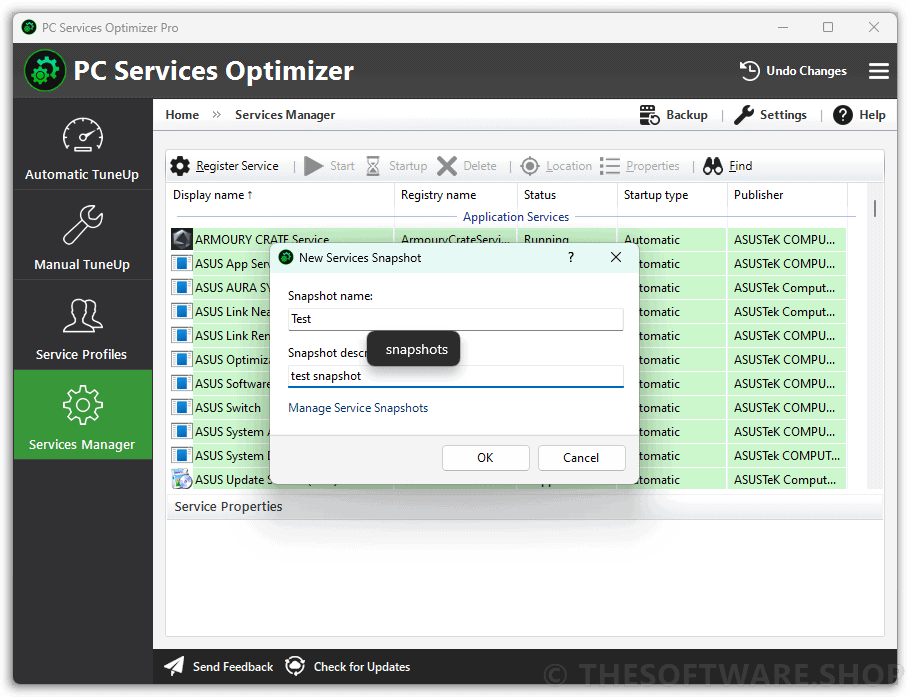Focus the snapshot description input field
Screen dimensions: 910x697
456,376
